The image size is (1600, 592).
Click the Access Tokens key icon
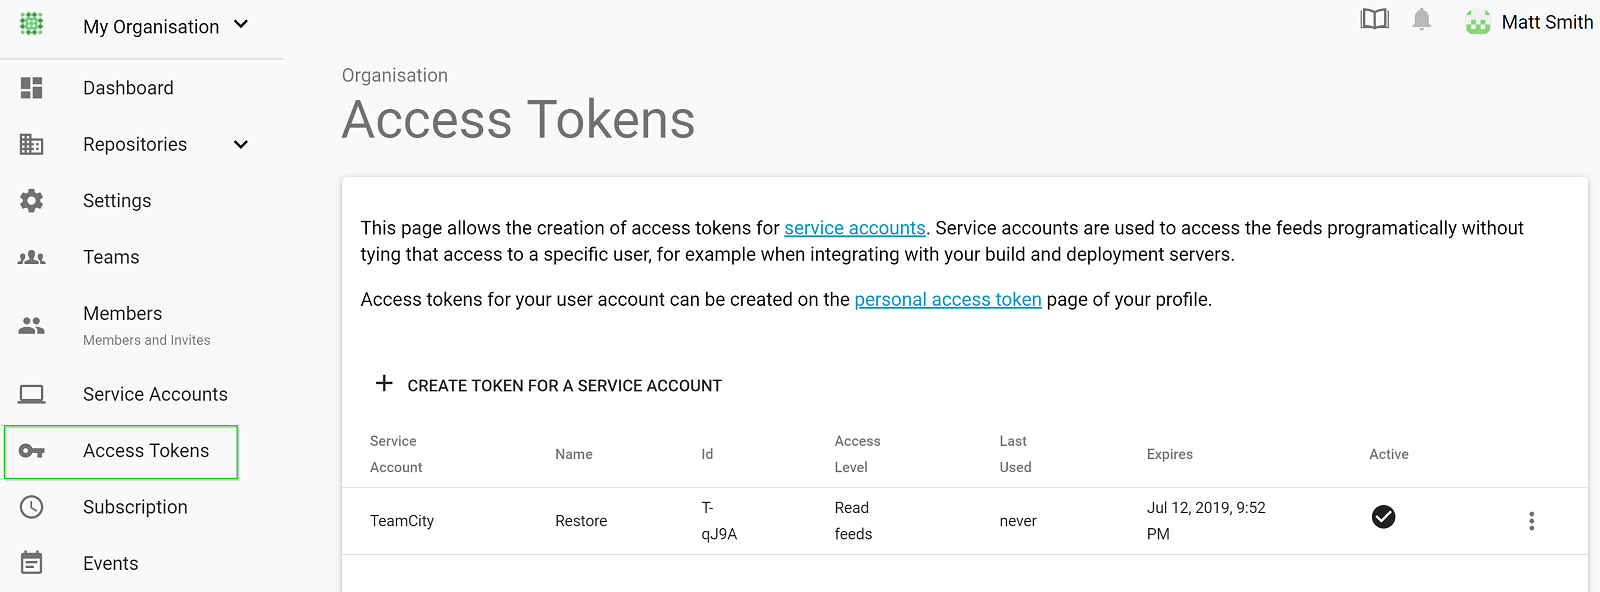pos(31,451)
